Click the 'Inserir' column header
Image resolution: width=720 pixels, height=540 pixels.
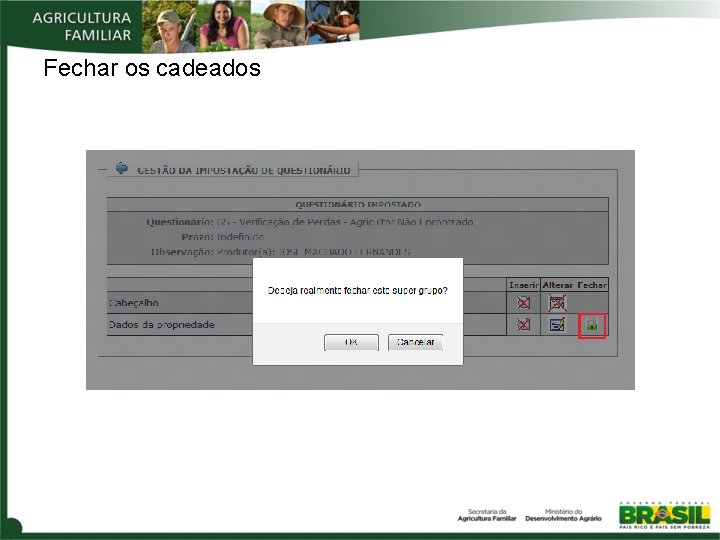[x=523, y=285]
